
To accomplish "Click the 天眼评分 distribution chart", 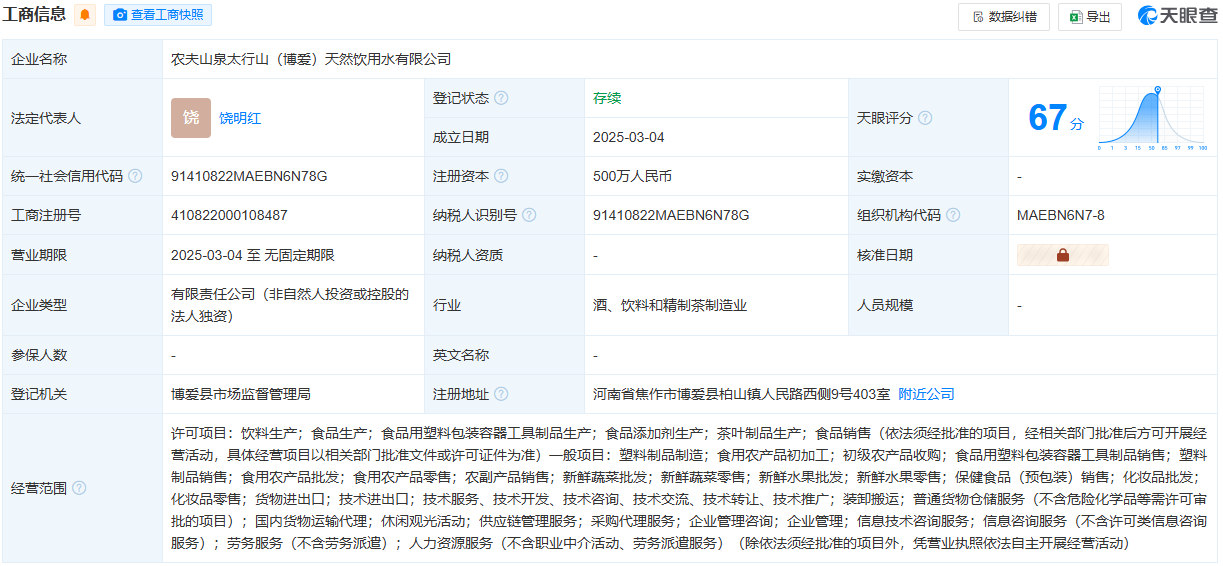I will pos(1153,118).
